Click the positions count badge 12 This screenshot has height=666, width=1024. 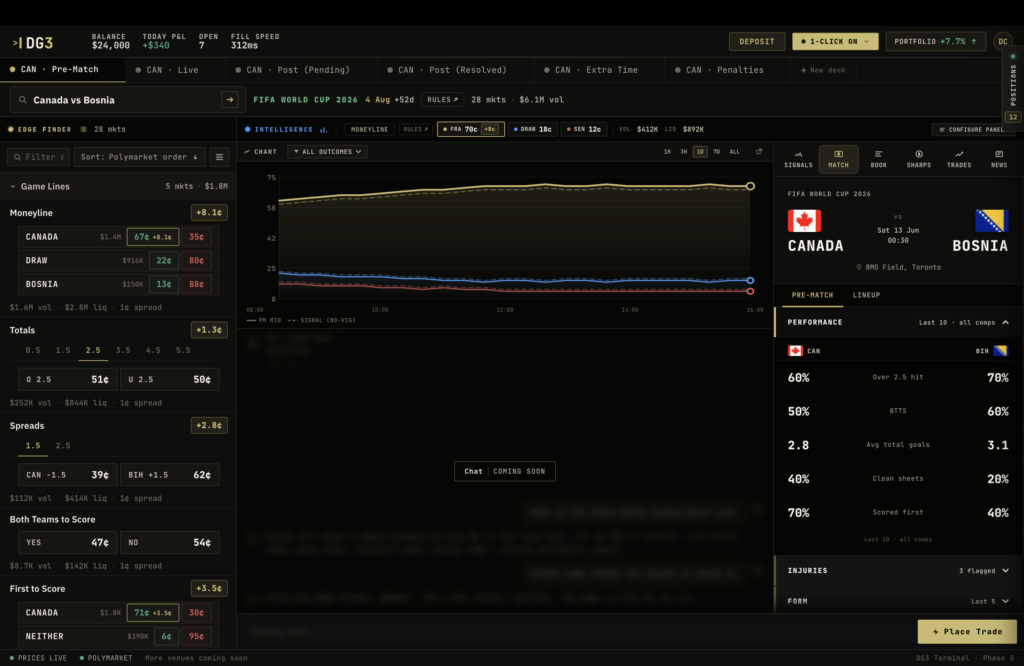pos(1012,117)
